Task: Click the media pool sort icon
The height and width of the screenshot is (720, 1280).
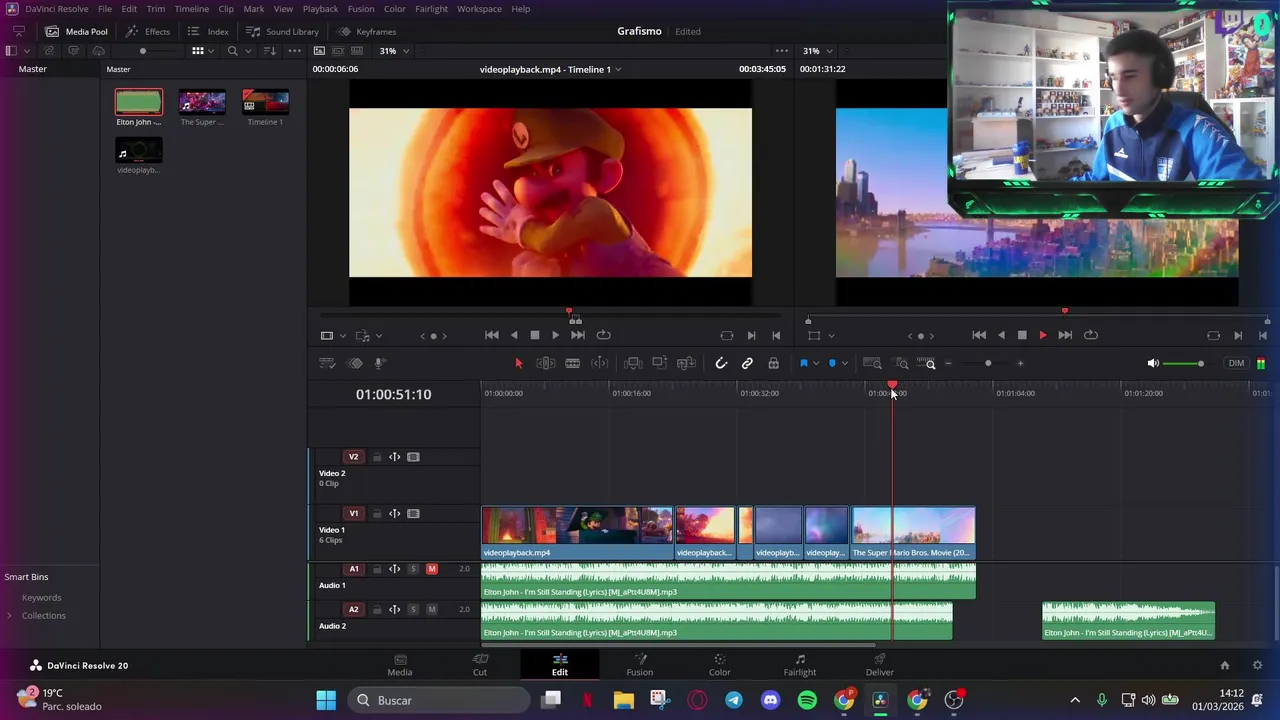Action: (x=269, y=51)
